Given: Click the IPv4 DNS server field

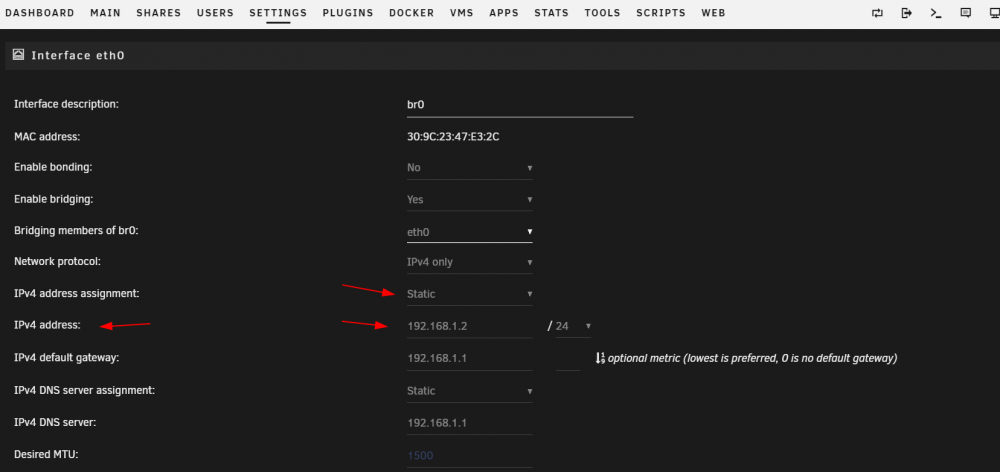Looking at the screenshot, I should pyautogui.click(x=469, y=423).
